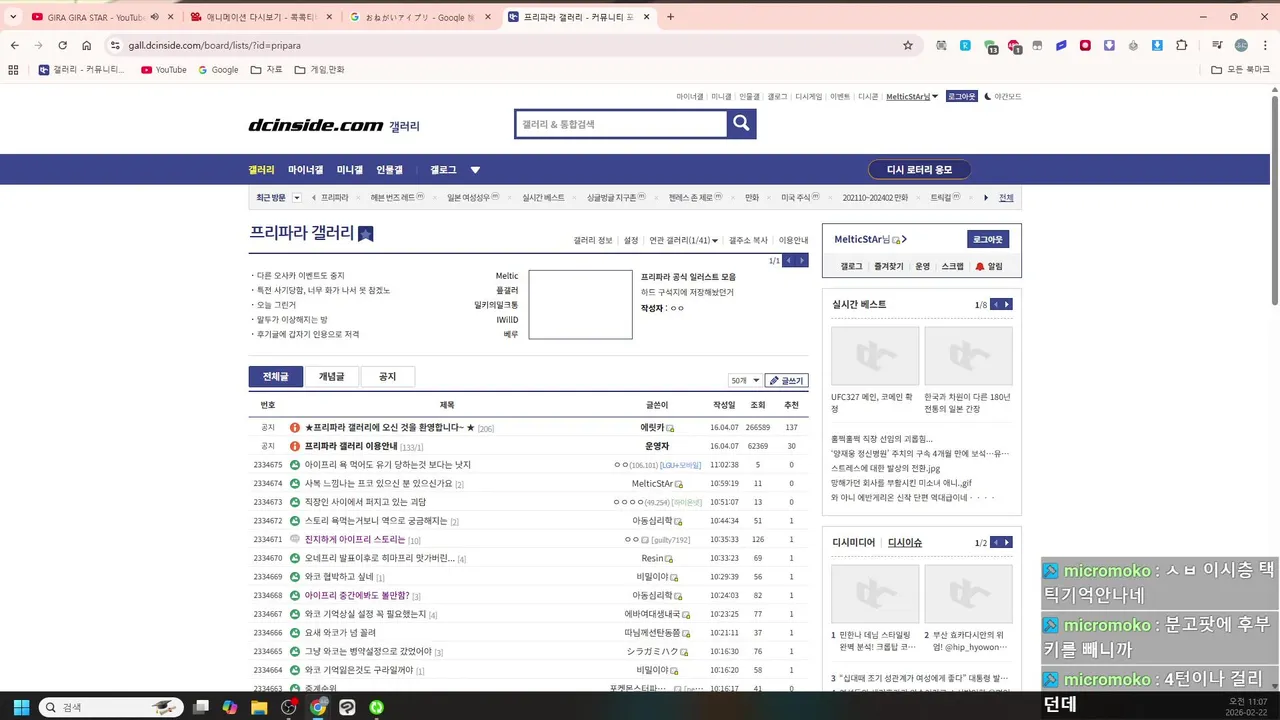The height and width of the screenshot is (720, 1280).
Task: Open 모든 북마크 folder
Action: 1241,70
